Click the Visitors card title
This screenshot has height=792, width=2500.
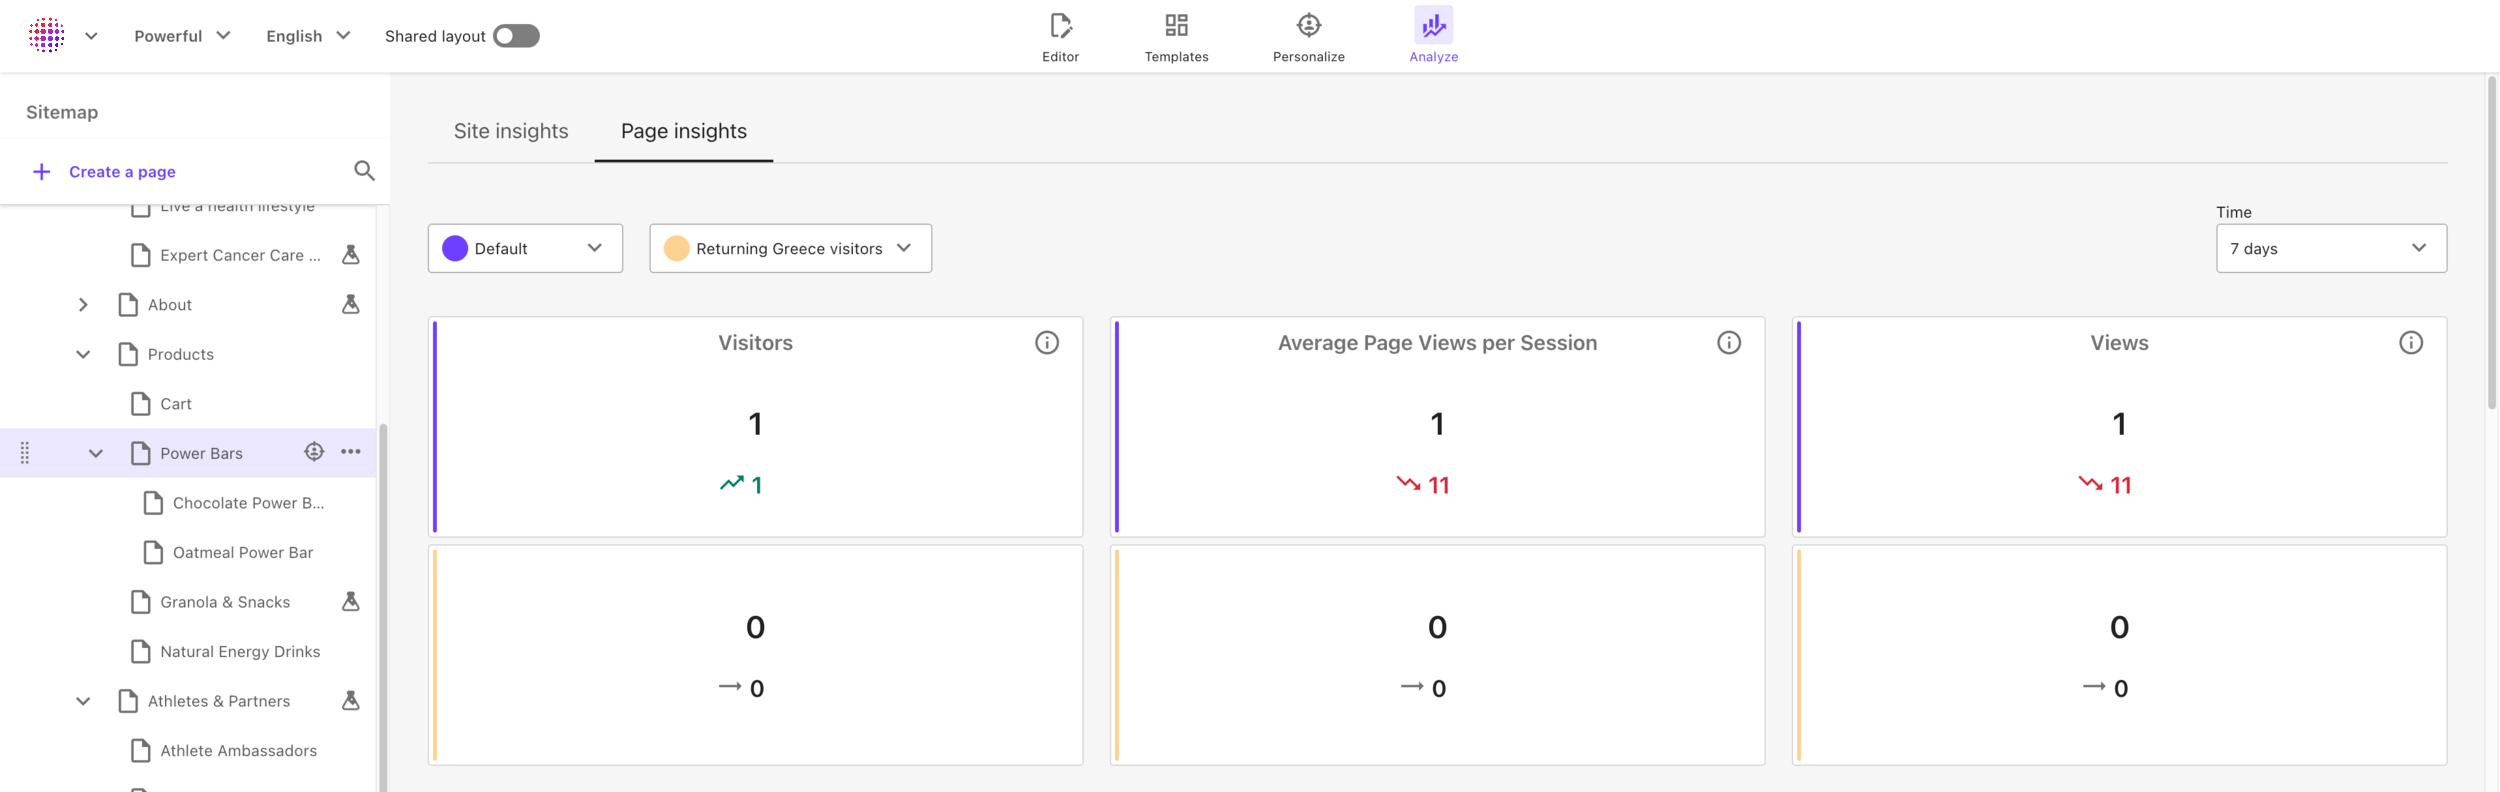755,343
